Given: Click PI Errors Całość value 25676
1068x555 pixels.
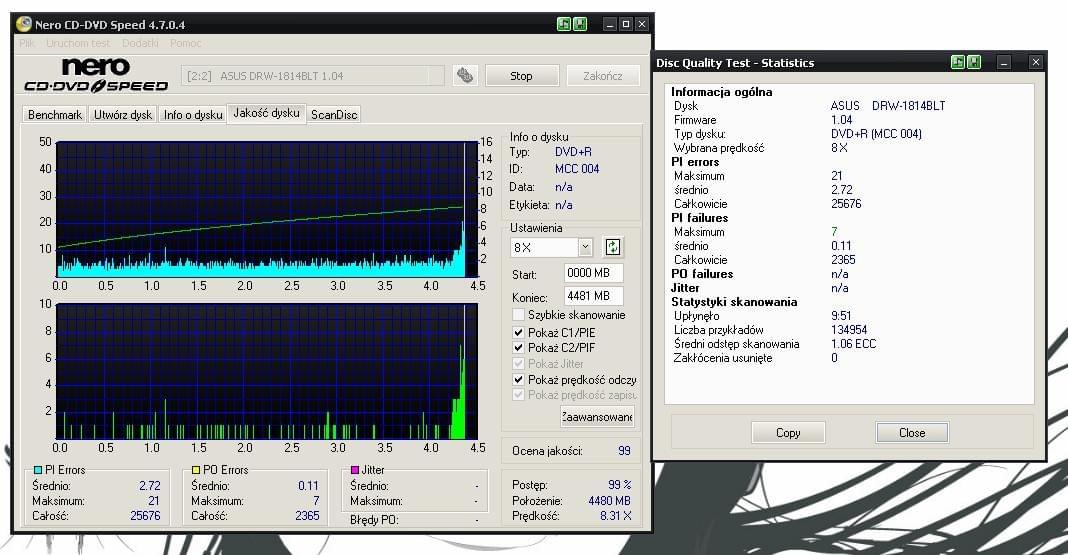Looking at the screenshot, I should (x=145, y=516).
